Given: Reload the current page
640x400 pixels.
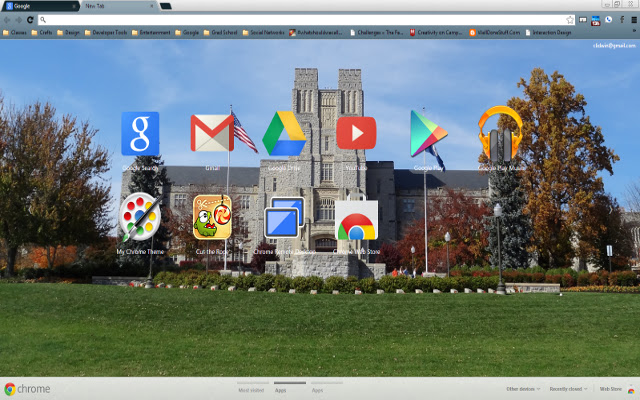Looking at the screenshot, I should coord(30,20).
